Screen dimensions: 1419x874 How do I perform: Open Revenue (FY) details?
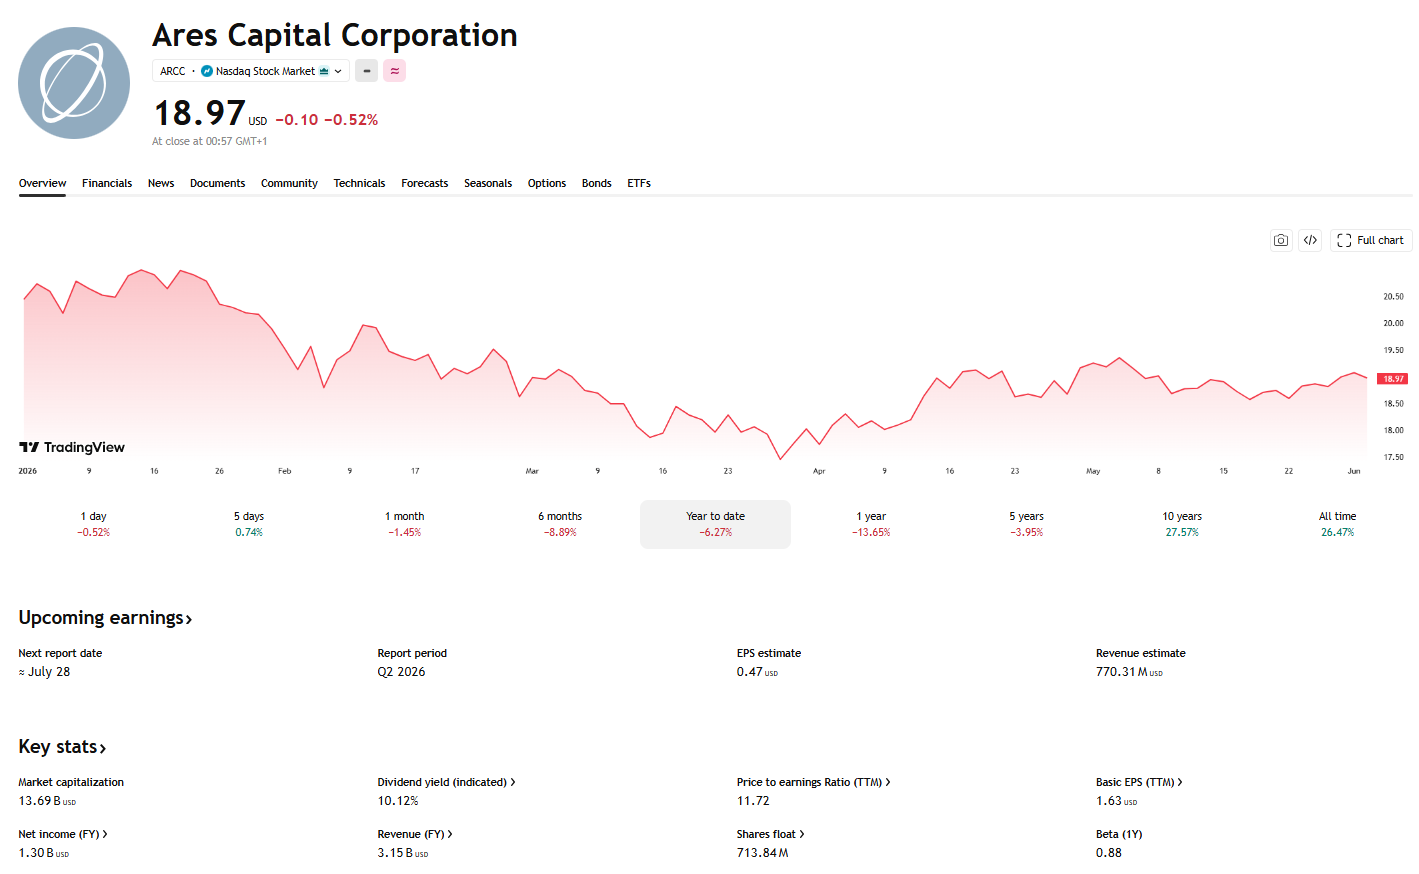click(x=415, y=834)
